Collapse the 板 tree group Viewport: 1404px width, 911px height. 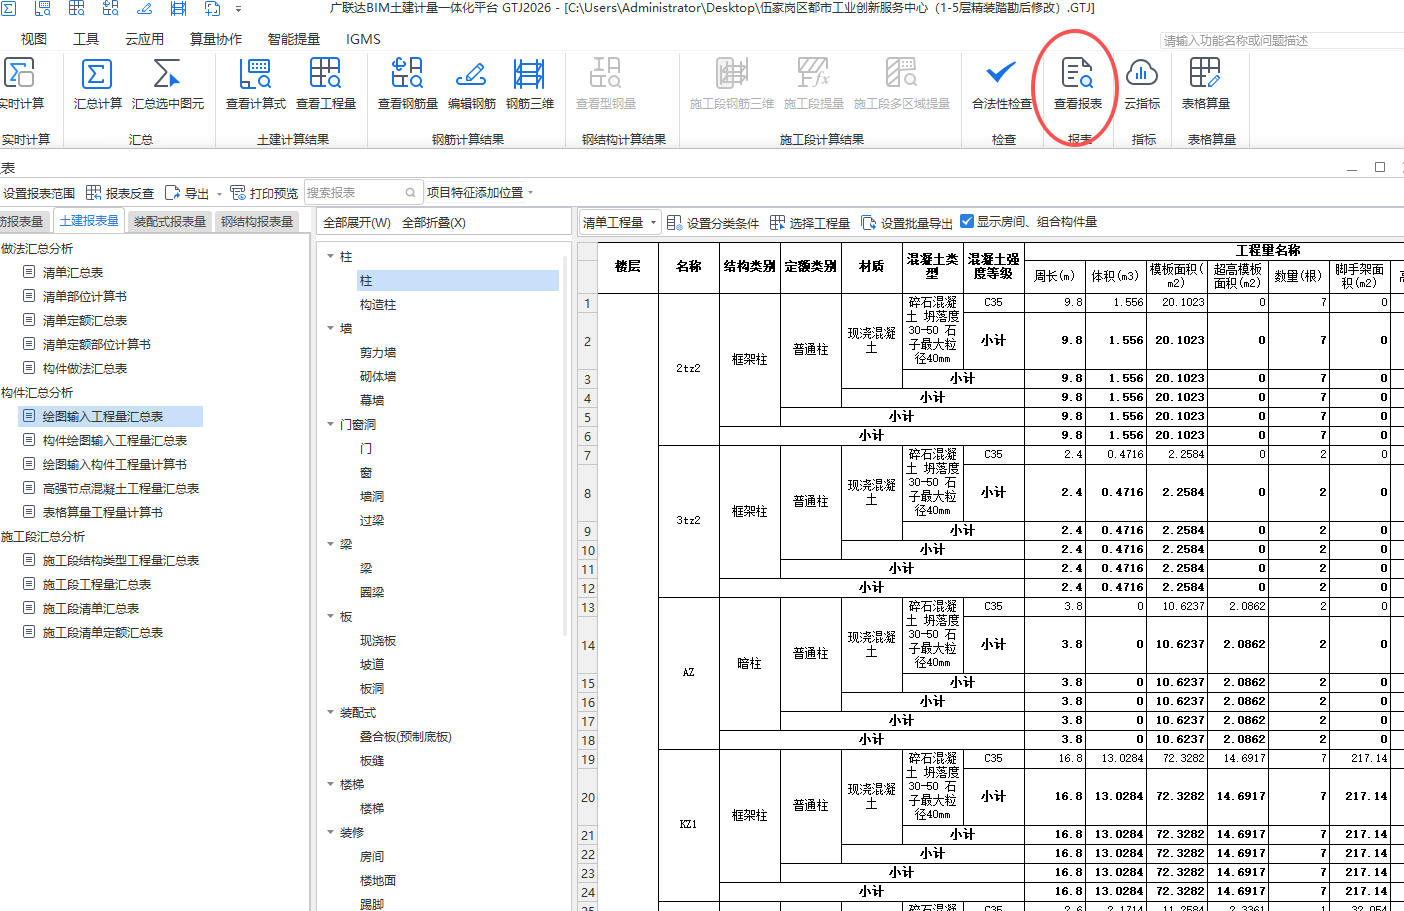pos(331,616)
